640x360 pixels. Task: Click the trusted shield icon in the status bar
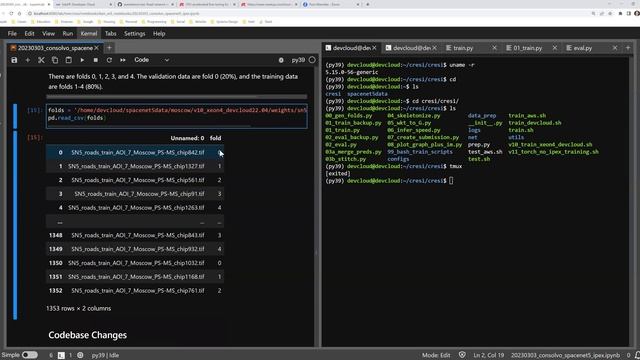(462, 355)
